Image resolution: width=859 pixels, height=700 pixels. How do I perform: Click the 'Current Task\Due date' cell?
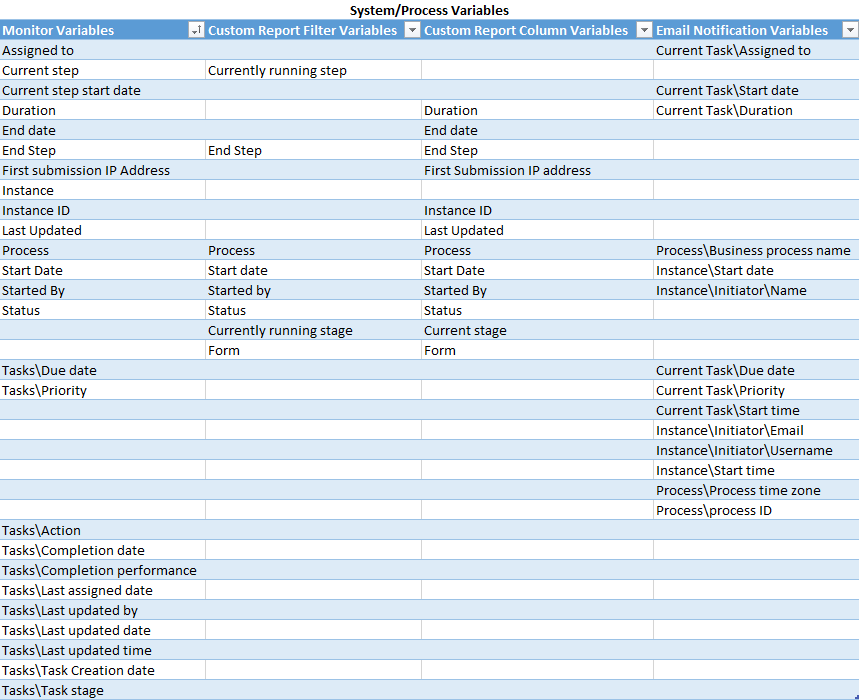click(756, 370)
